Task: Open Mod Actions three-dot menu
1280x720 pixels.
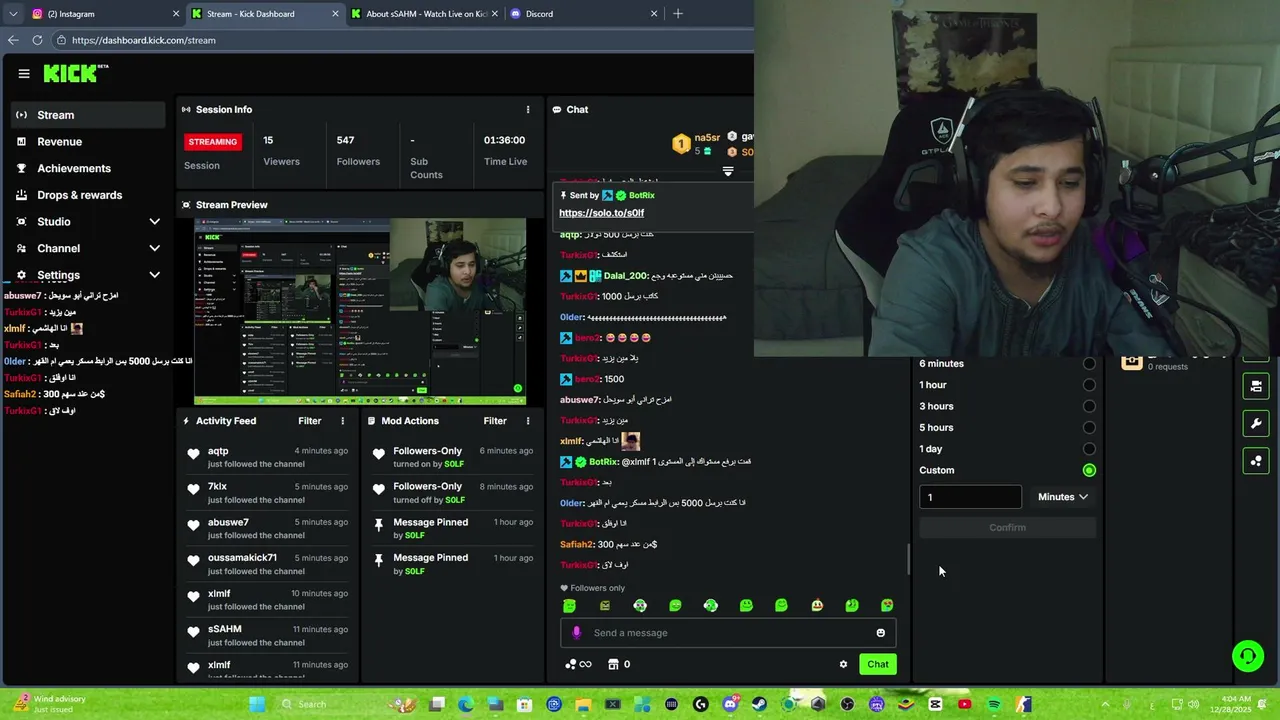Action: point(528,421)
